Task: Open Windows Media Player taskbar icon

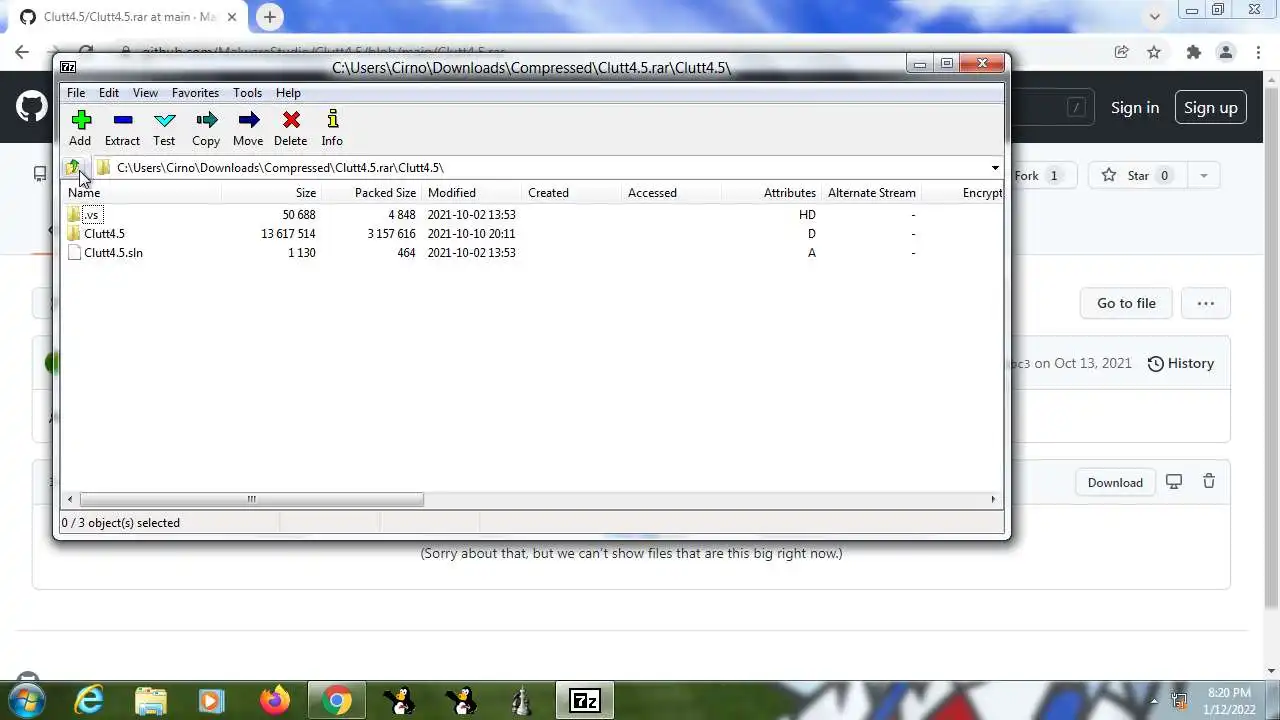Action: pyautogui.click(x=211, y=700)
